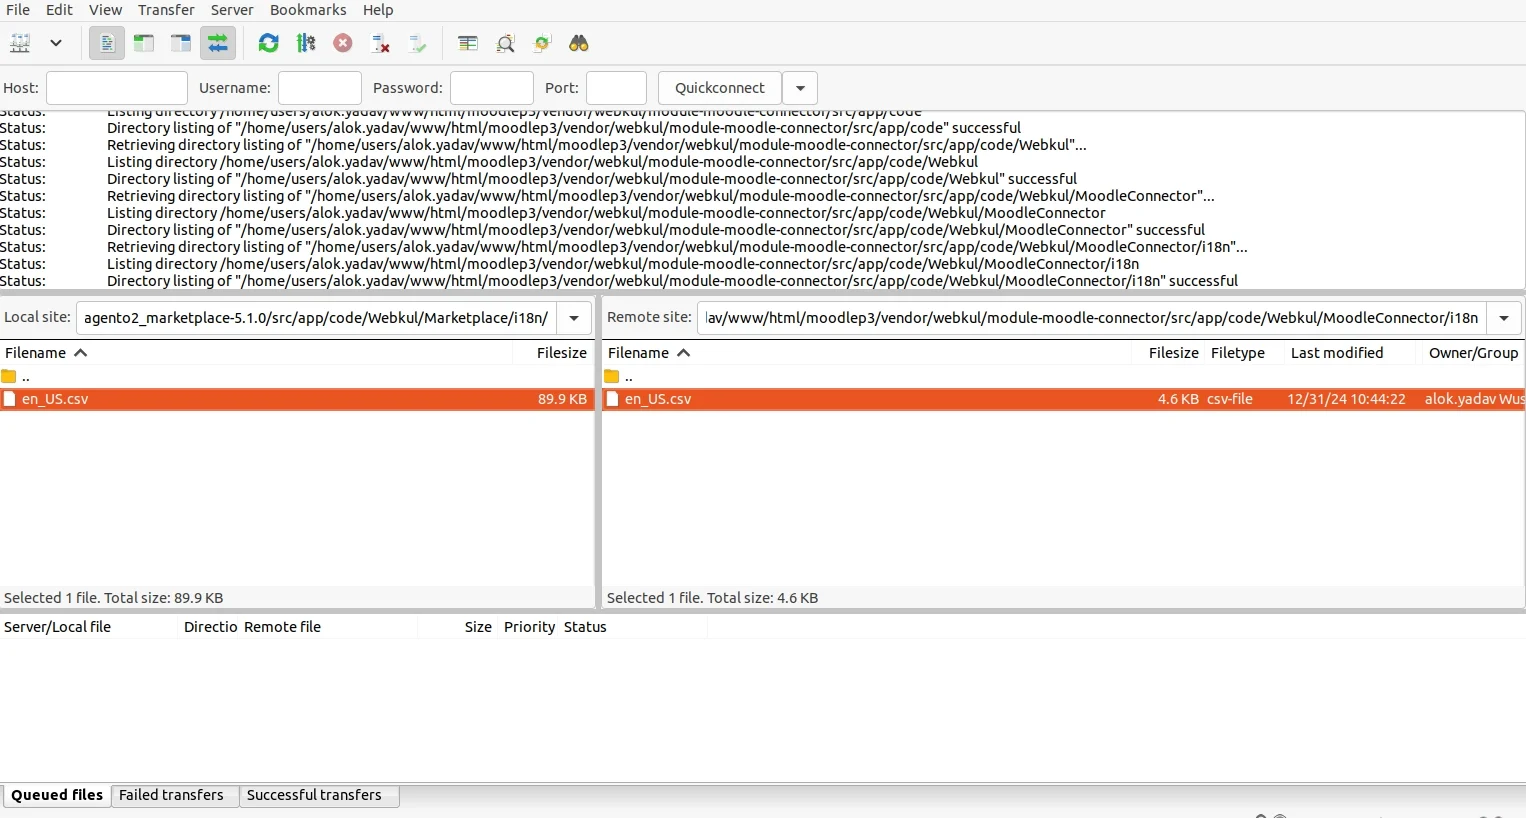Screen dimensions: 1526x818
Task: Toggle the transfer queue display
Action: click(218, 43)
